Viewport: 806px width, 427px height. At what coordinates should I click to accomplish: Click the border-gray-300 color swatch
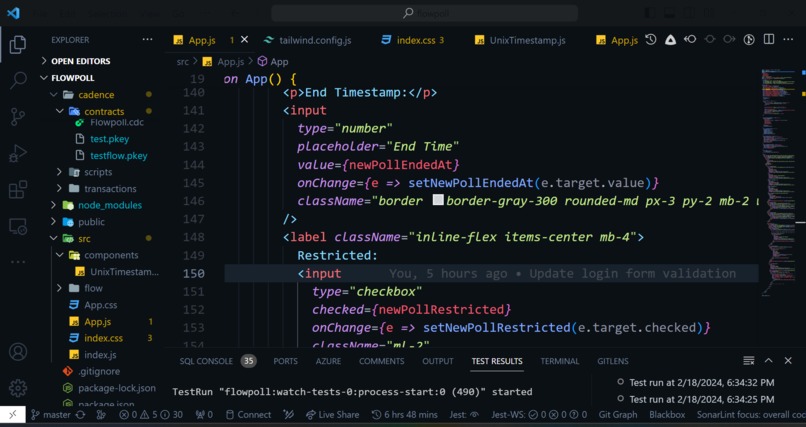(x=438, y=200)
